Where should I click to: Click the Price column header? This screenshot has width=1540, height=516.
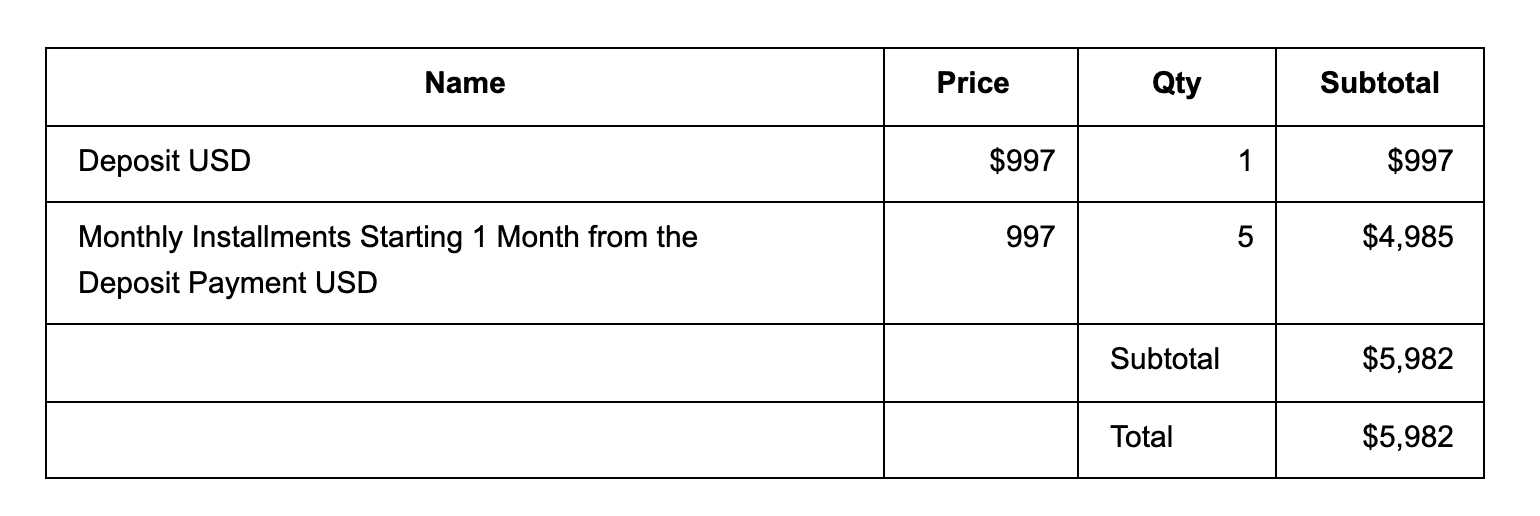coord(972,83)
